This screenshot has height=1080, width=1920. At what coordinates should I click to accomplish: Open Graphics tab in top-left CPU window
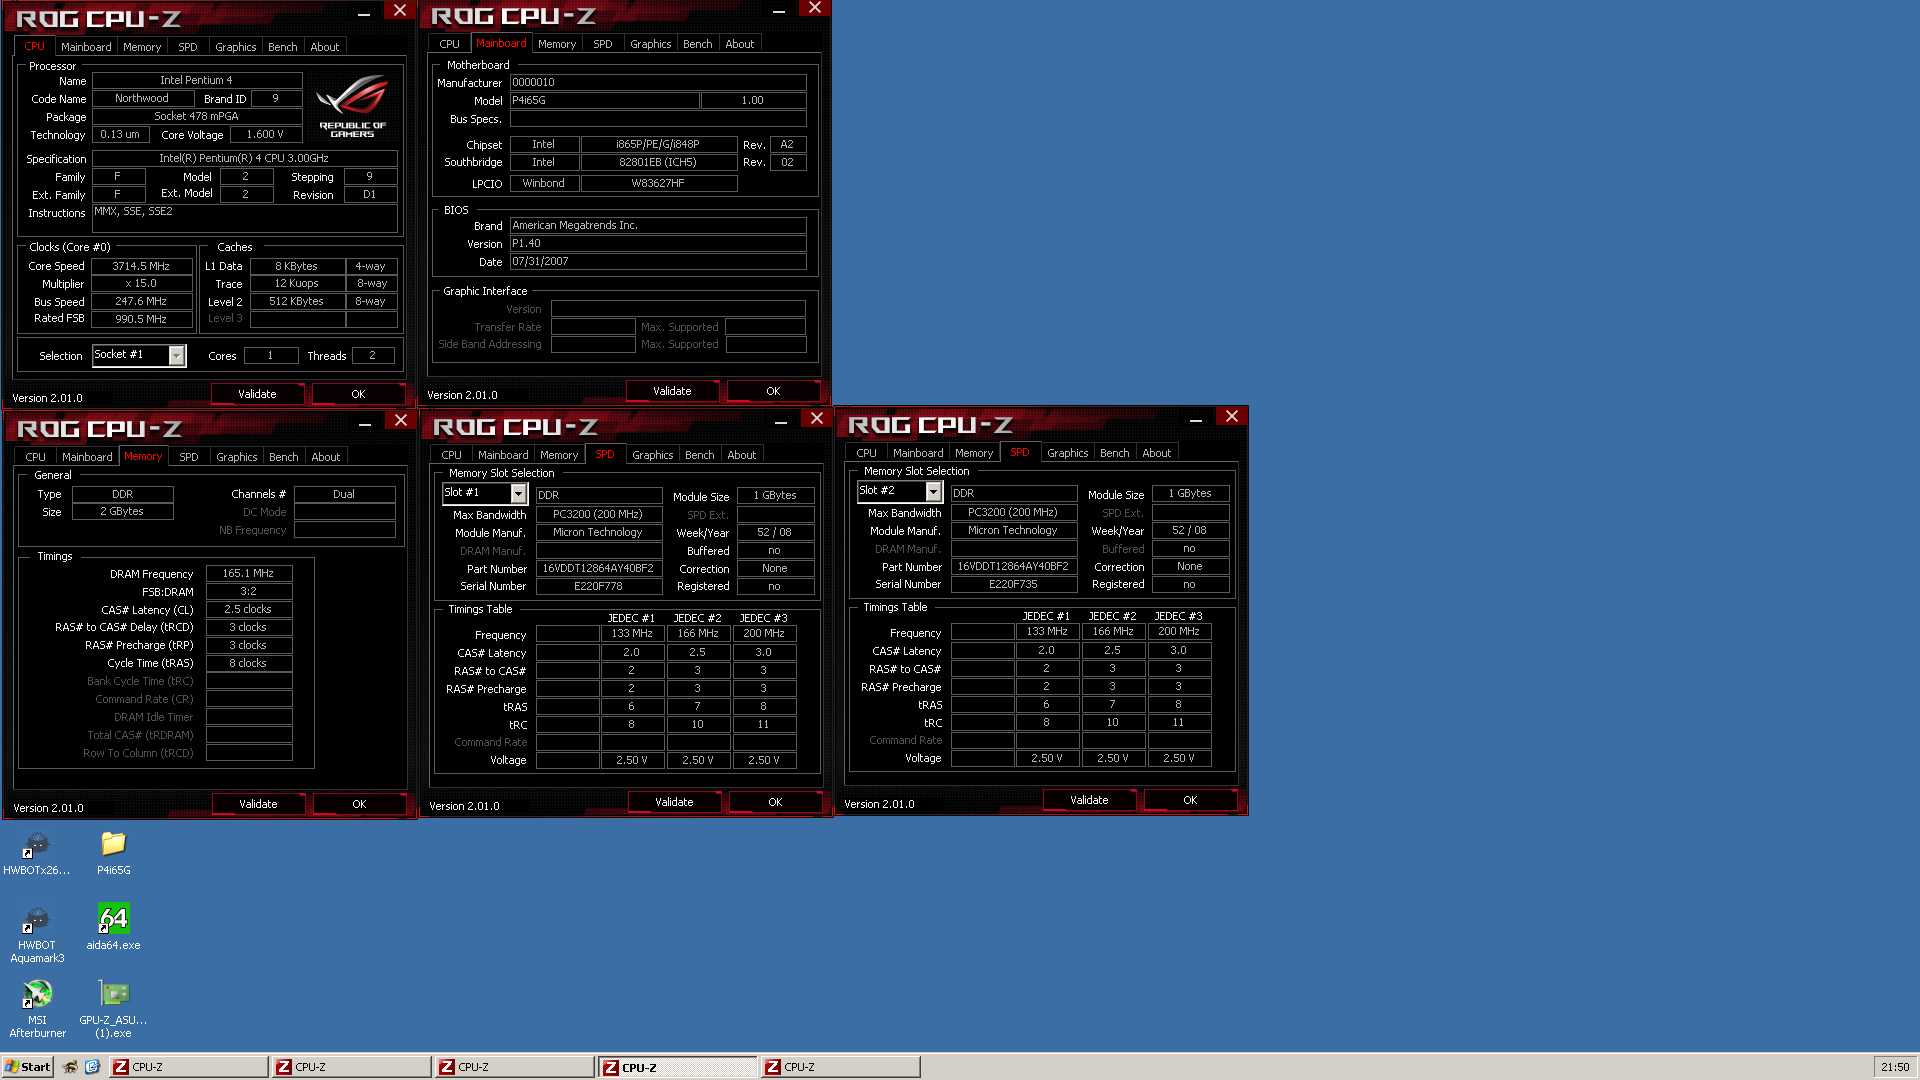point(236,47)
